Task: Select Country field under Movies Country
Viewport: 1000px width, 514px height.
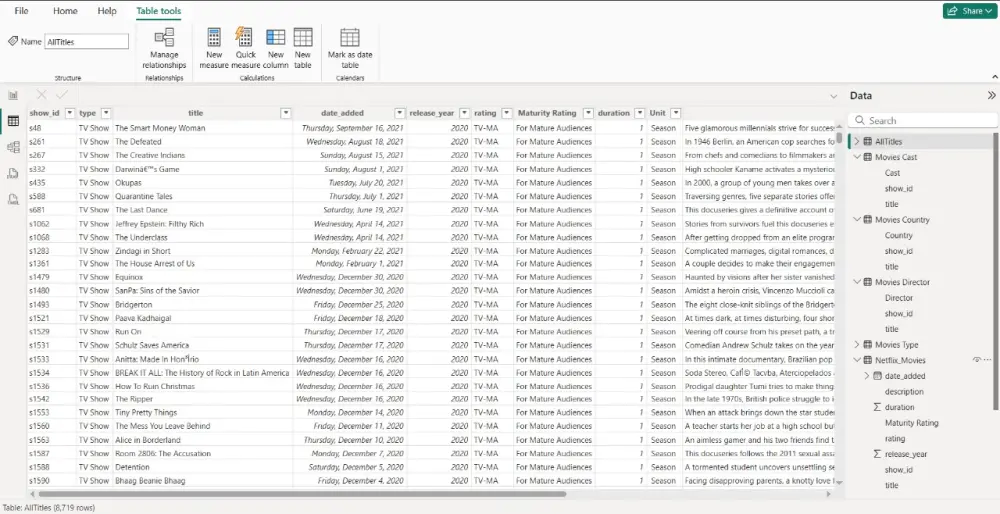Action: pyautogui.click(x=899, y=235)
